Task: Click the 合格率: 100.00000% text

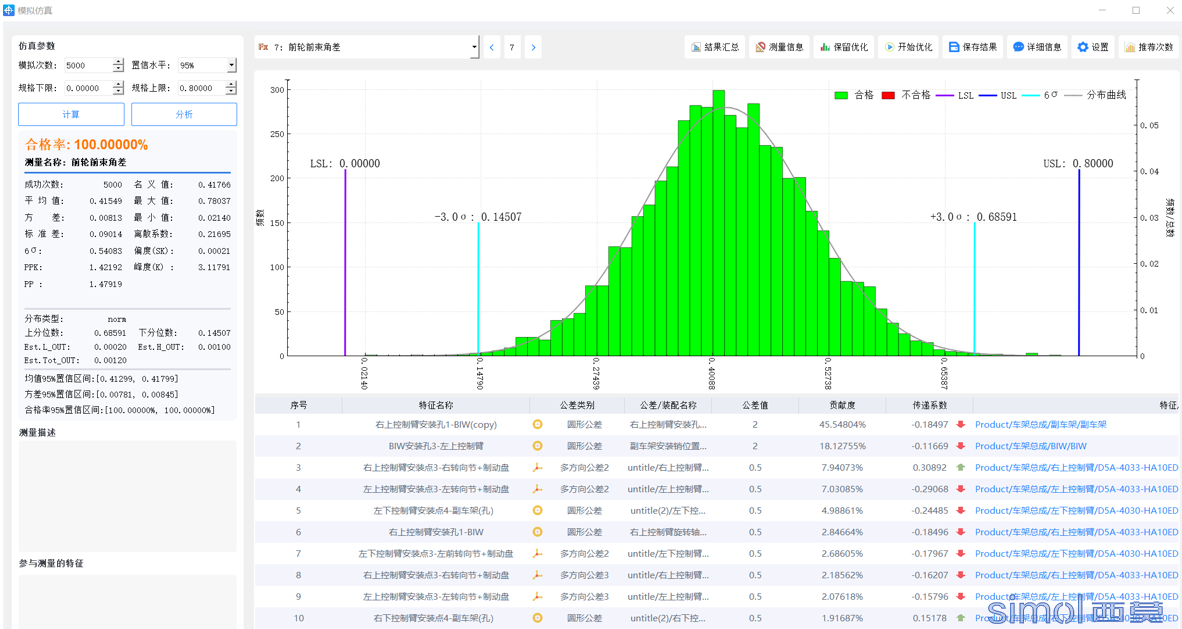Action: coord(86,144)
